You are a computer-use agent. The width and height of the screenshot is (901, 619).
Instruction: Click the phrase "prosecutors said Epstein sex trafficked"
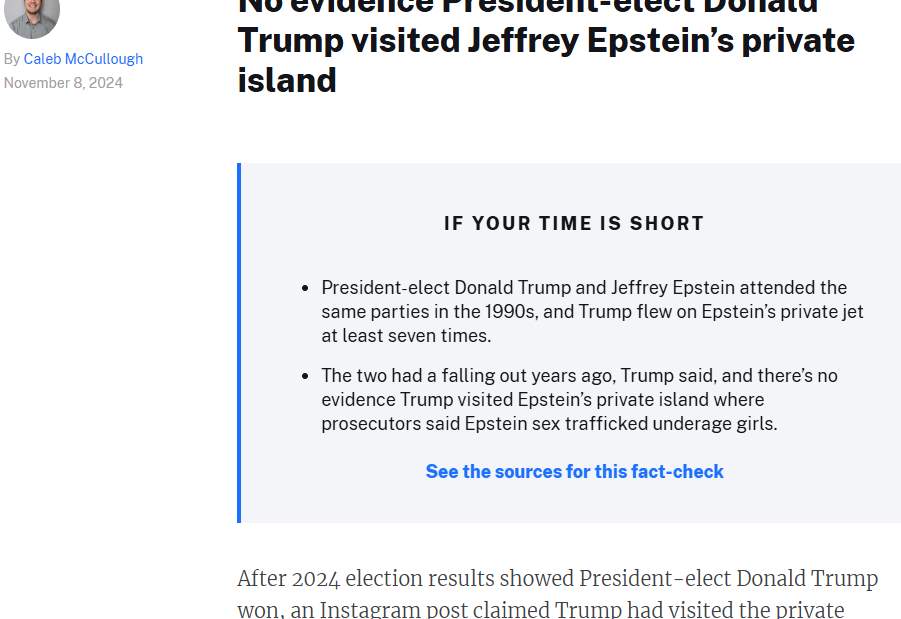pos(480,424)
